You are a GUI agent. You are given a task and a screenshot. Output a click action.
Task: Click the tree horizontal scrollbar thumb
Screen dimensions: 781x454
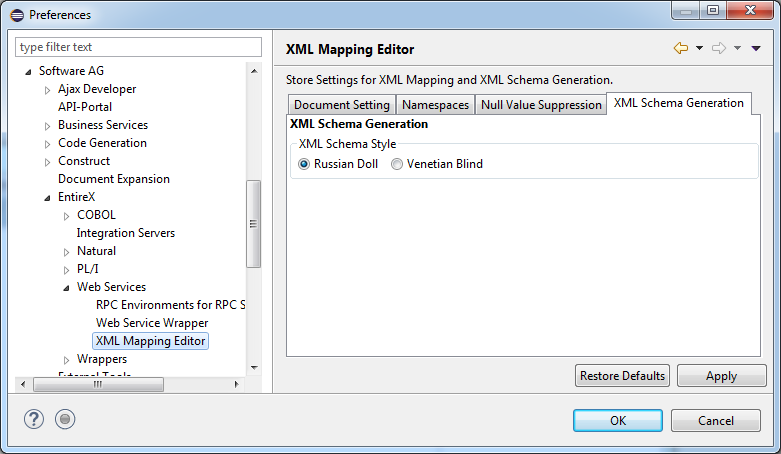point(98,384)
